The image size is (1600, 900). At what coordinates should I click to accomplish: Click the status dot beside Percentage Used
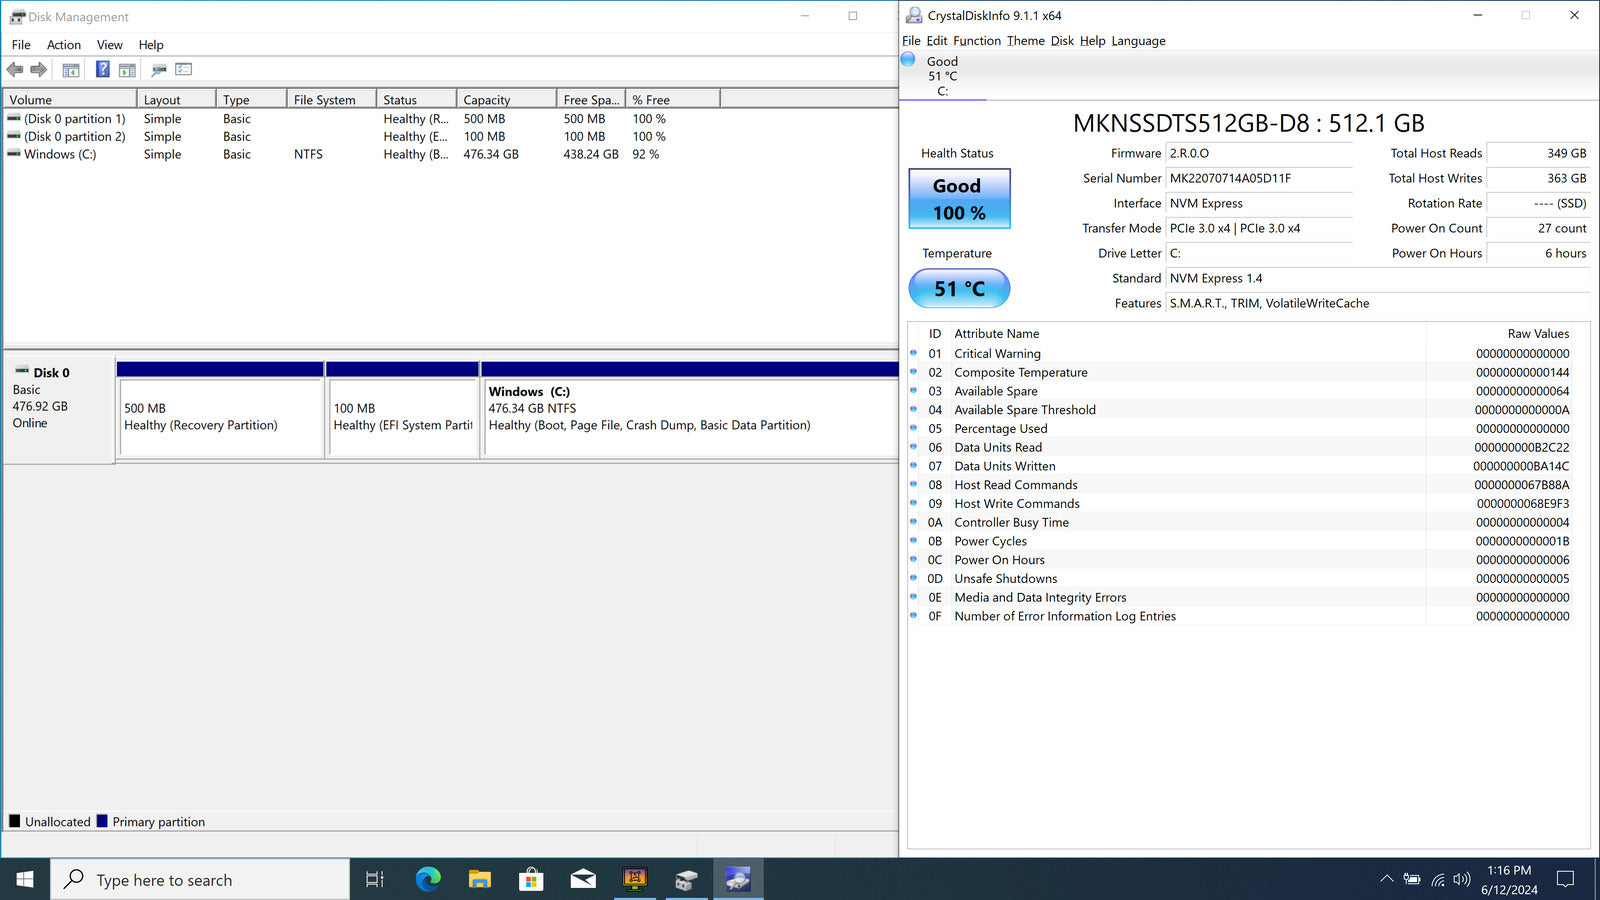913,428
